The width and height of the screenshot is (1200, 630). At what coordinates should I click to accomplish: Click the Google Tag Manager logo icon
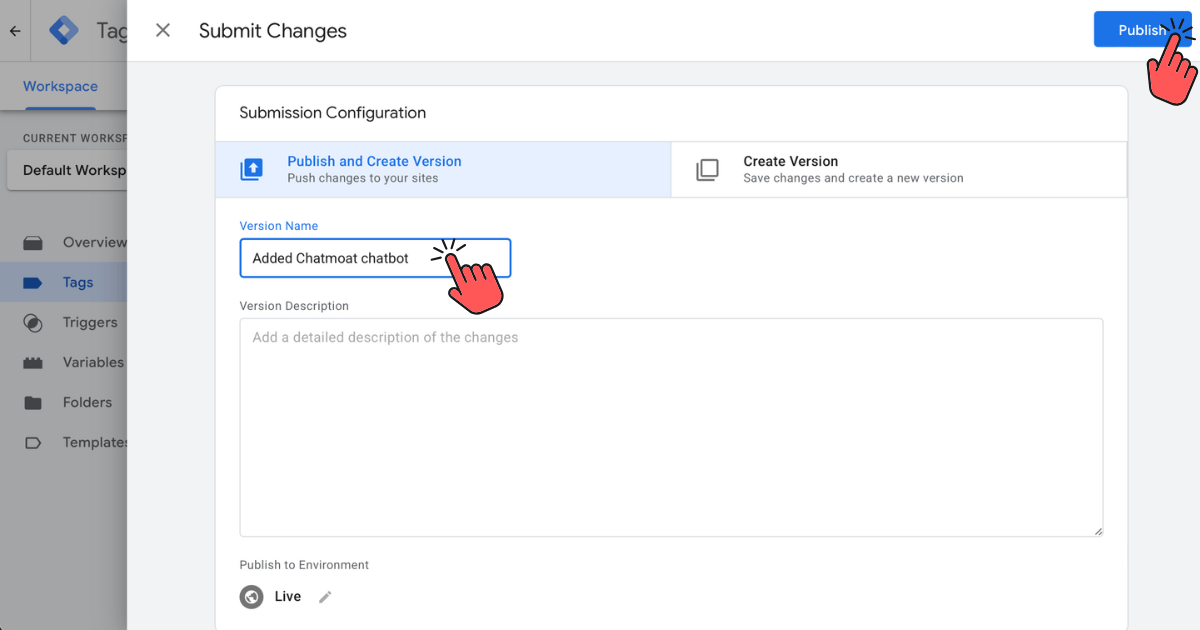(x=64, y=30)
